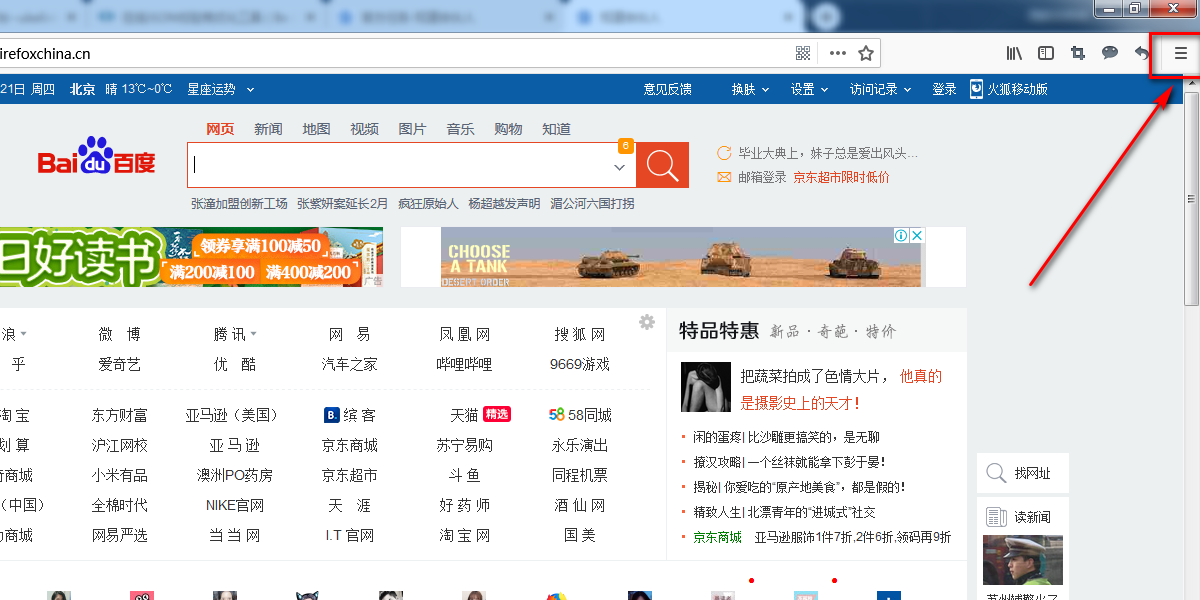Open the Library bookshelf icon
The image size is (1200, 600).
pos(1014,53)
